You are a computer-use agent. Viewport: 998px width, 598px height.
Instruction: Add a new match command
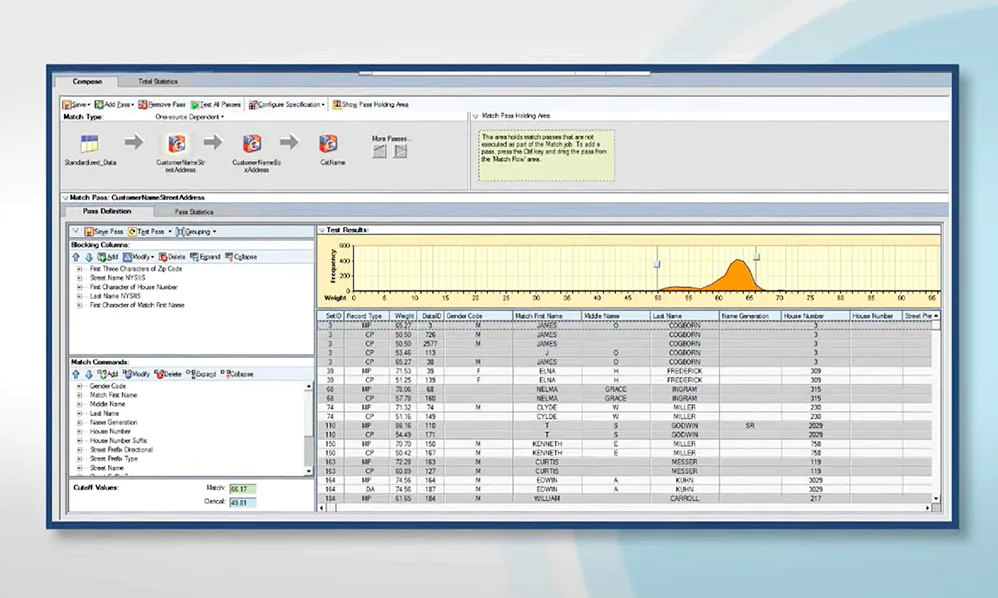(x=107, y=373)
